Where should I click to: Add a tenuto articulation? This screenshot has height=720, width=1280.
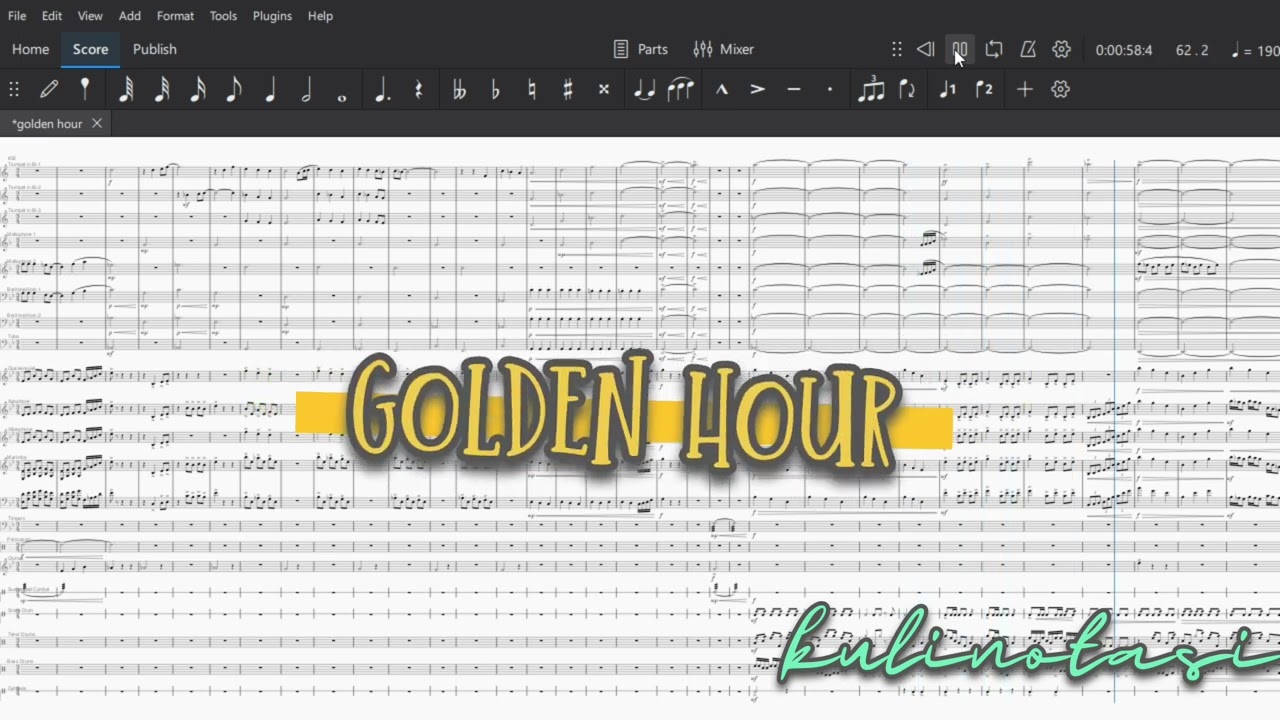point(793,90)
